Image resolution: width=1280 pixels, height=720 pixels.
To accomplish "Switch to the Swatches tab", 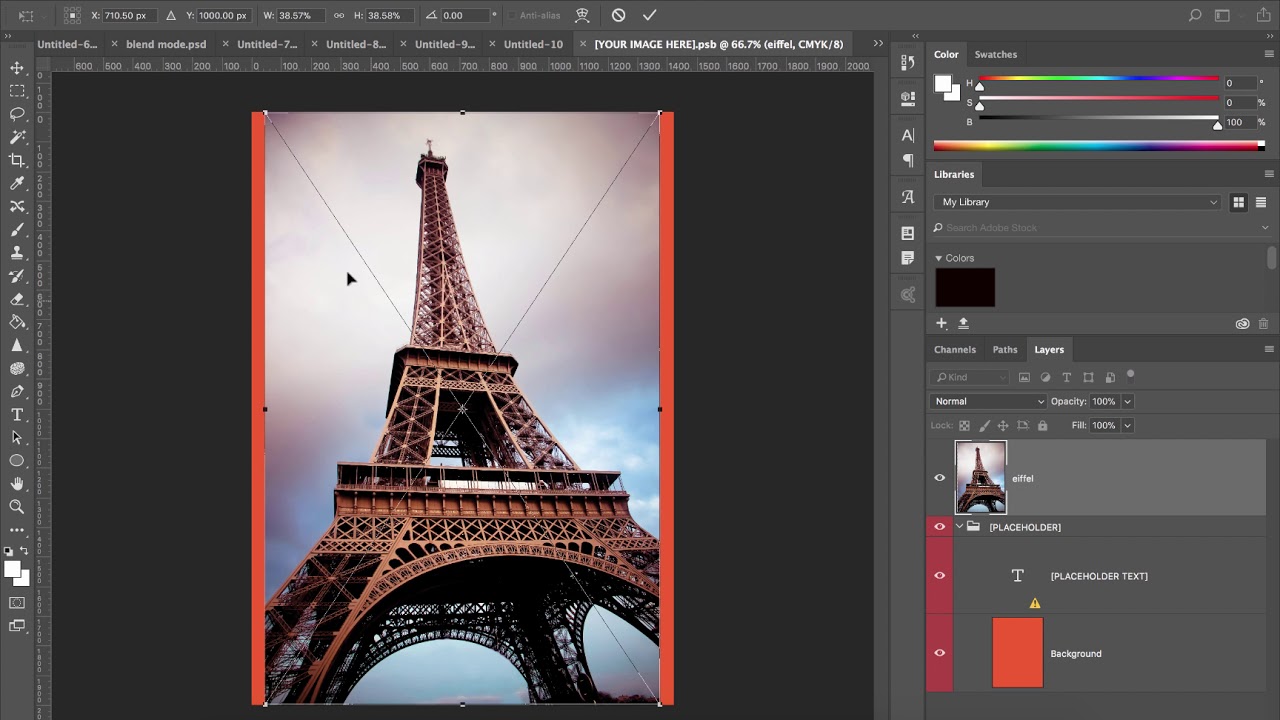I will 996,55.
